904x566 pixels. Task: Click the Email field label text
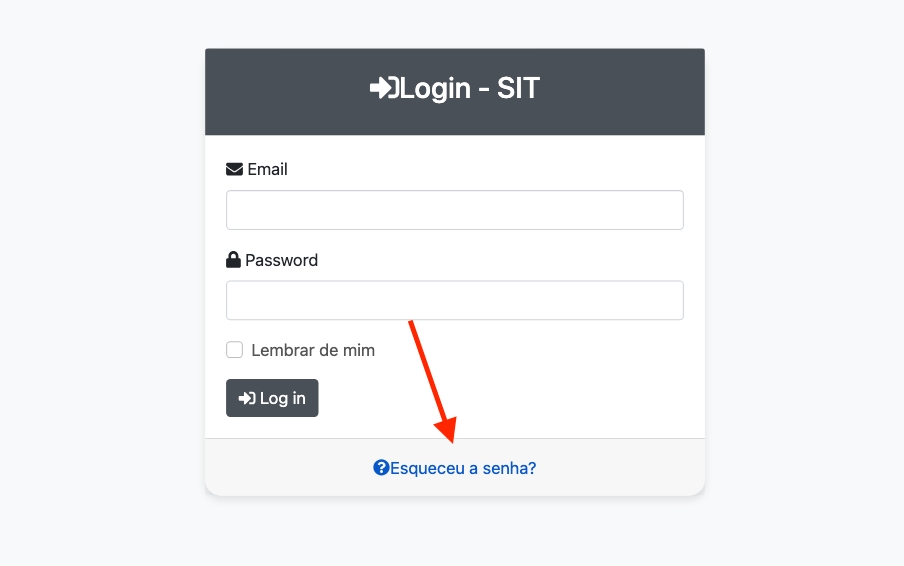point(267,169)
